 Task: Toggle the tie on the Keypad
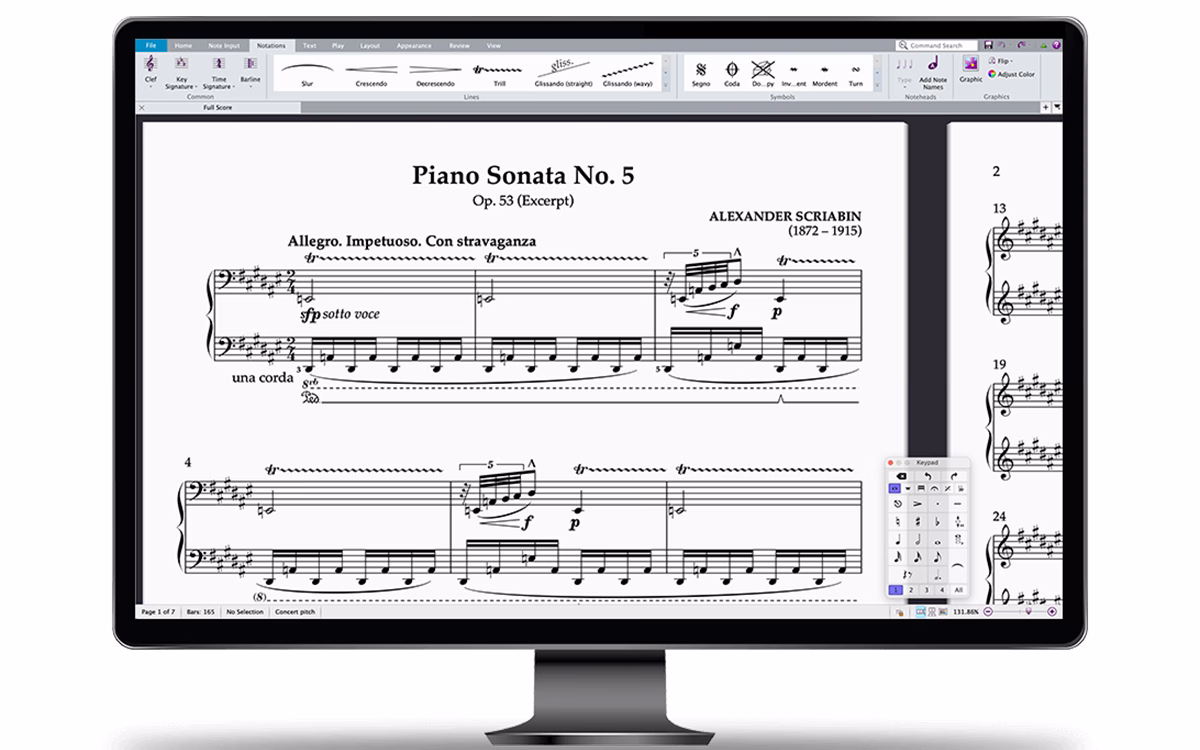pyautogui.click(x=958, y=566)
